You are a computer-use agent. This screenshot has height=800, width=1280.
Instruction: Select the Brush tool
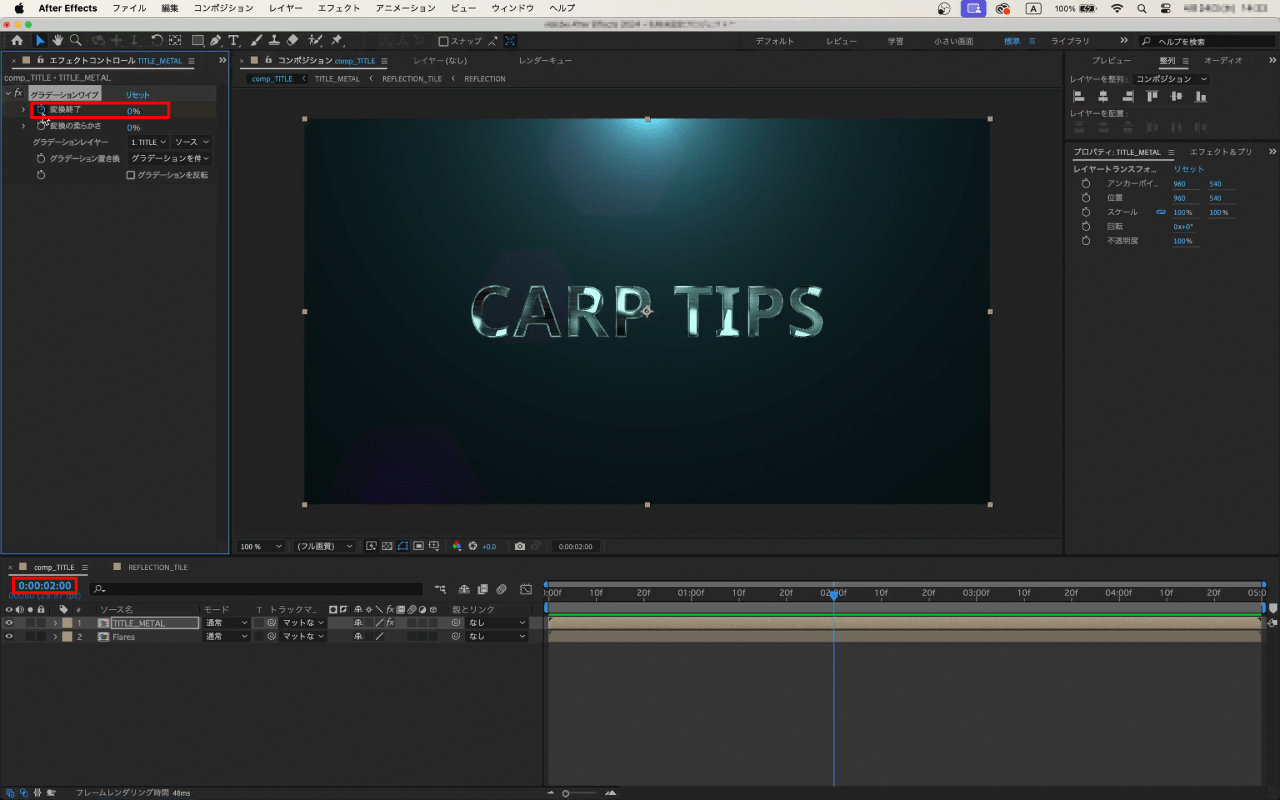coord(256,41)
